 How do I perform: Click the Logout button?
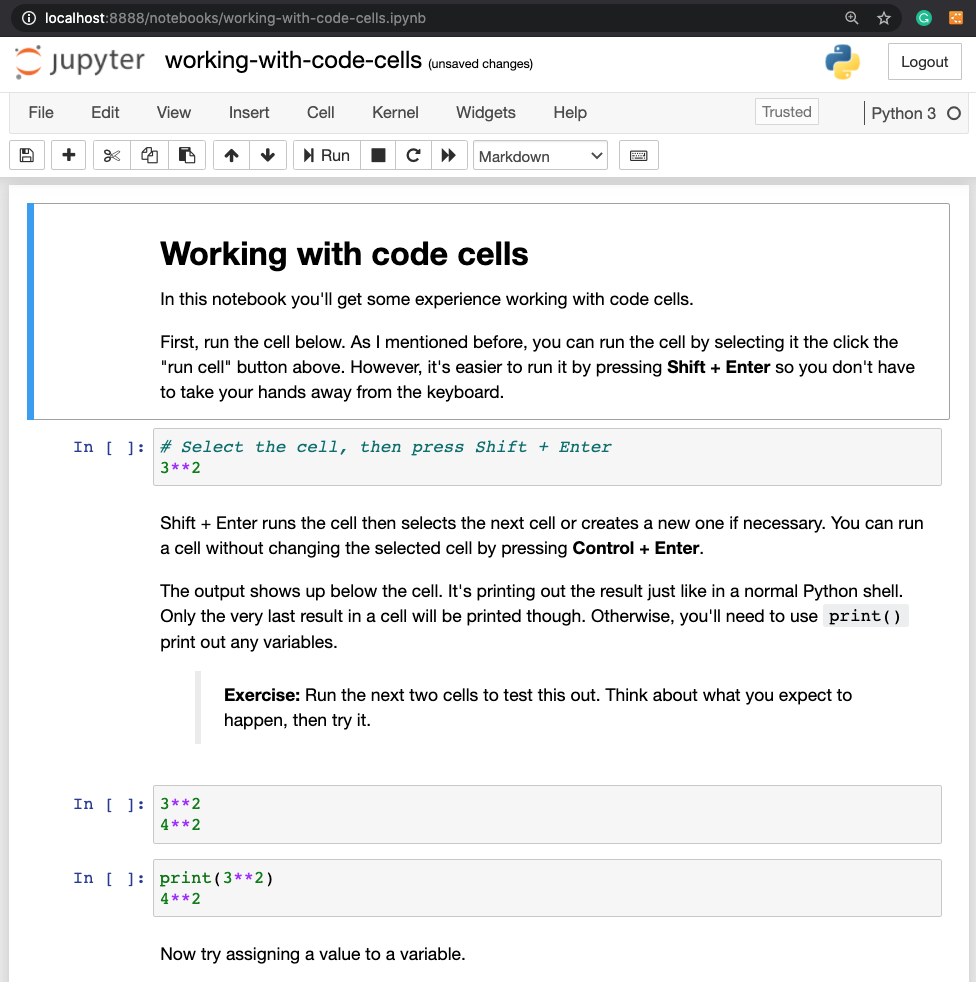point(924,61)
